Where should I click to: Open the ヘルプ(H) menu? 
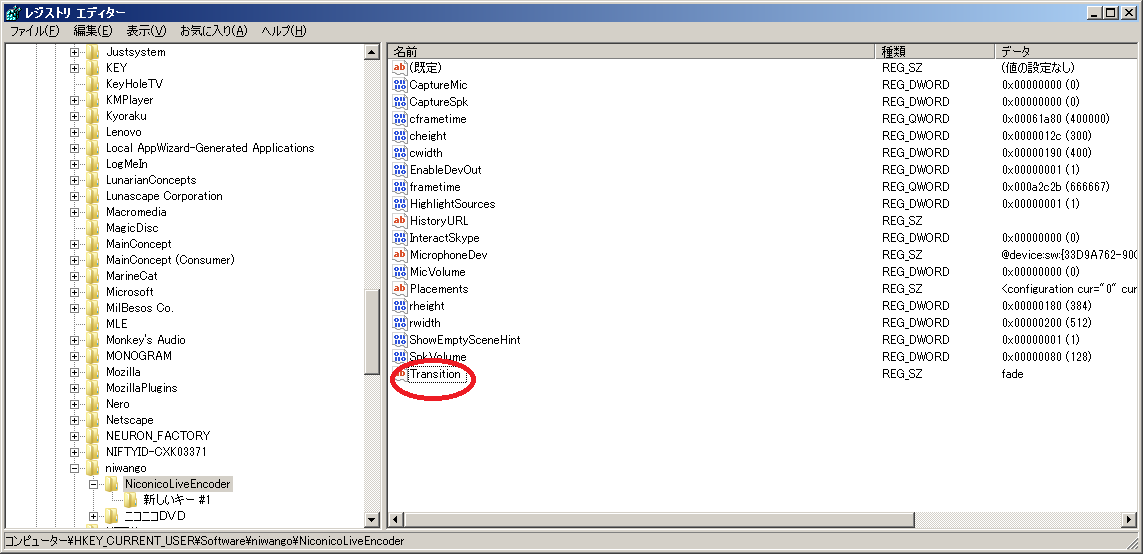pos(284,31)
